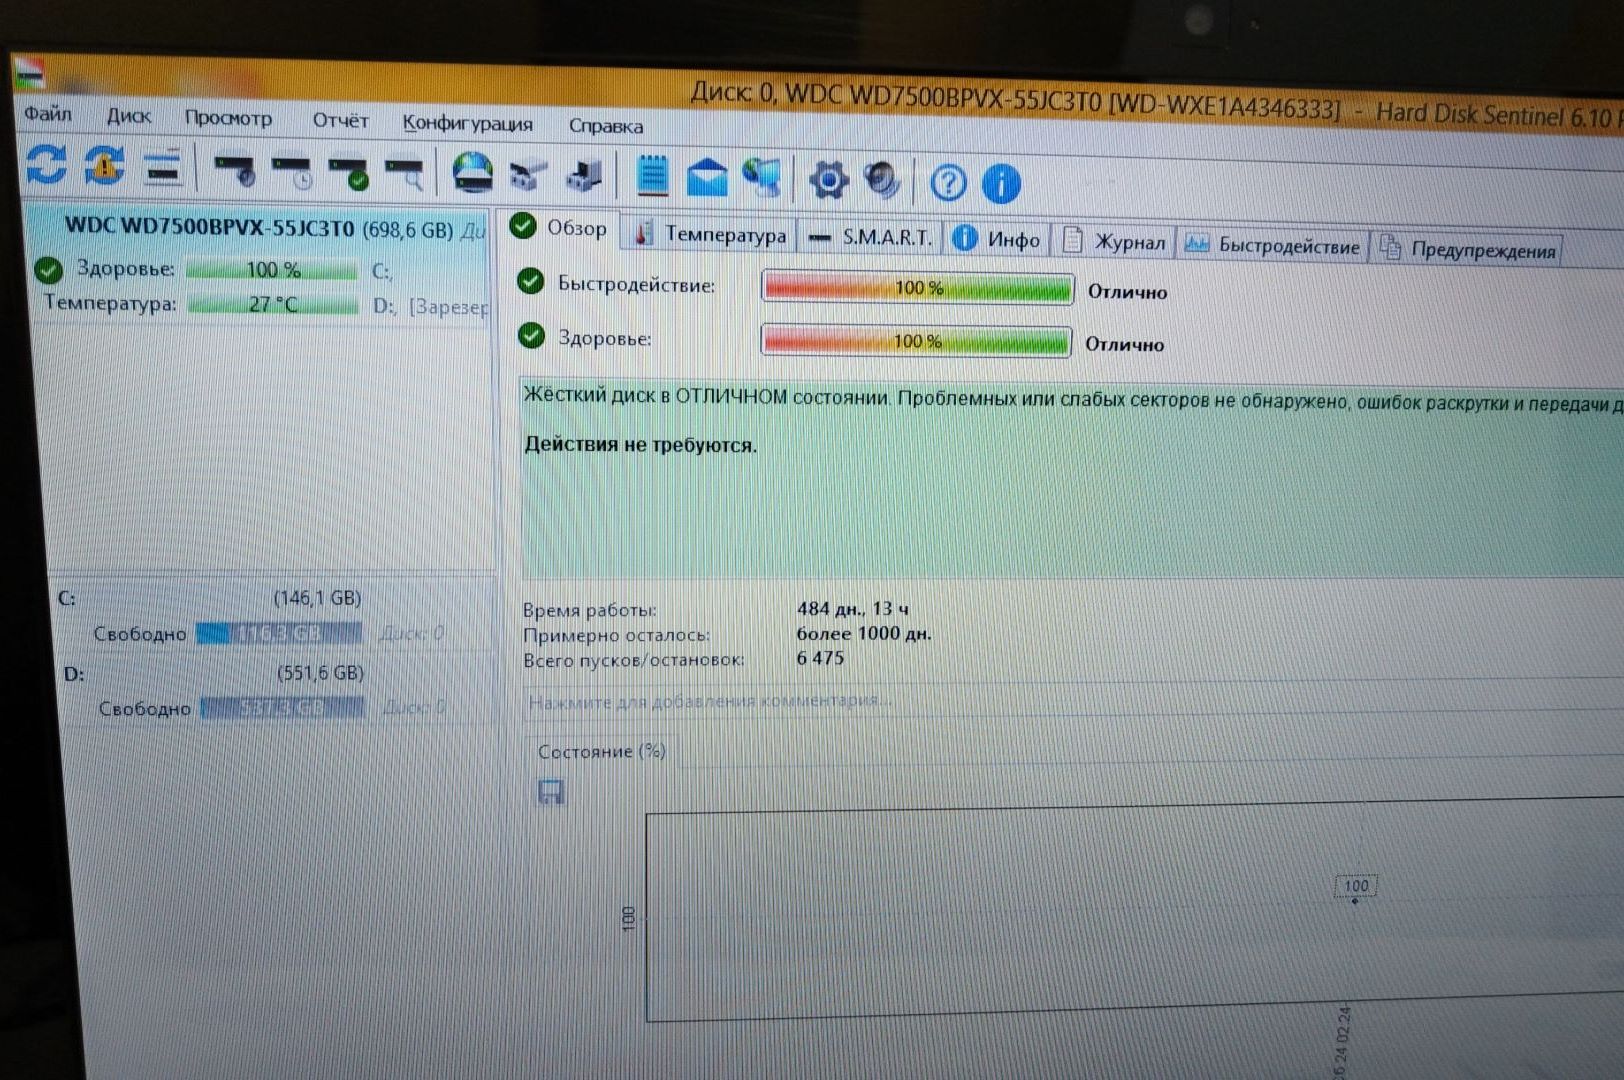Click the Здоровье 100% progress bar in overview

pyautogui.click(x=916, y=341)
